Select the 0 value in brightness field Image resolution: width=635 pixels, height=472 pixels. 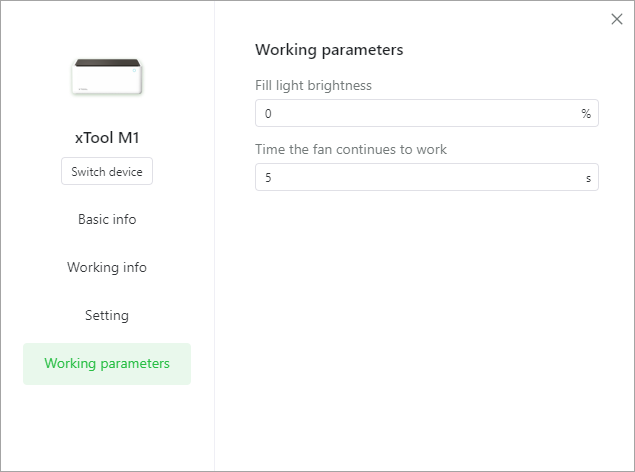(268, 113)
